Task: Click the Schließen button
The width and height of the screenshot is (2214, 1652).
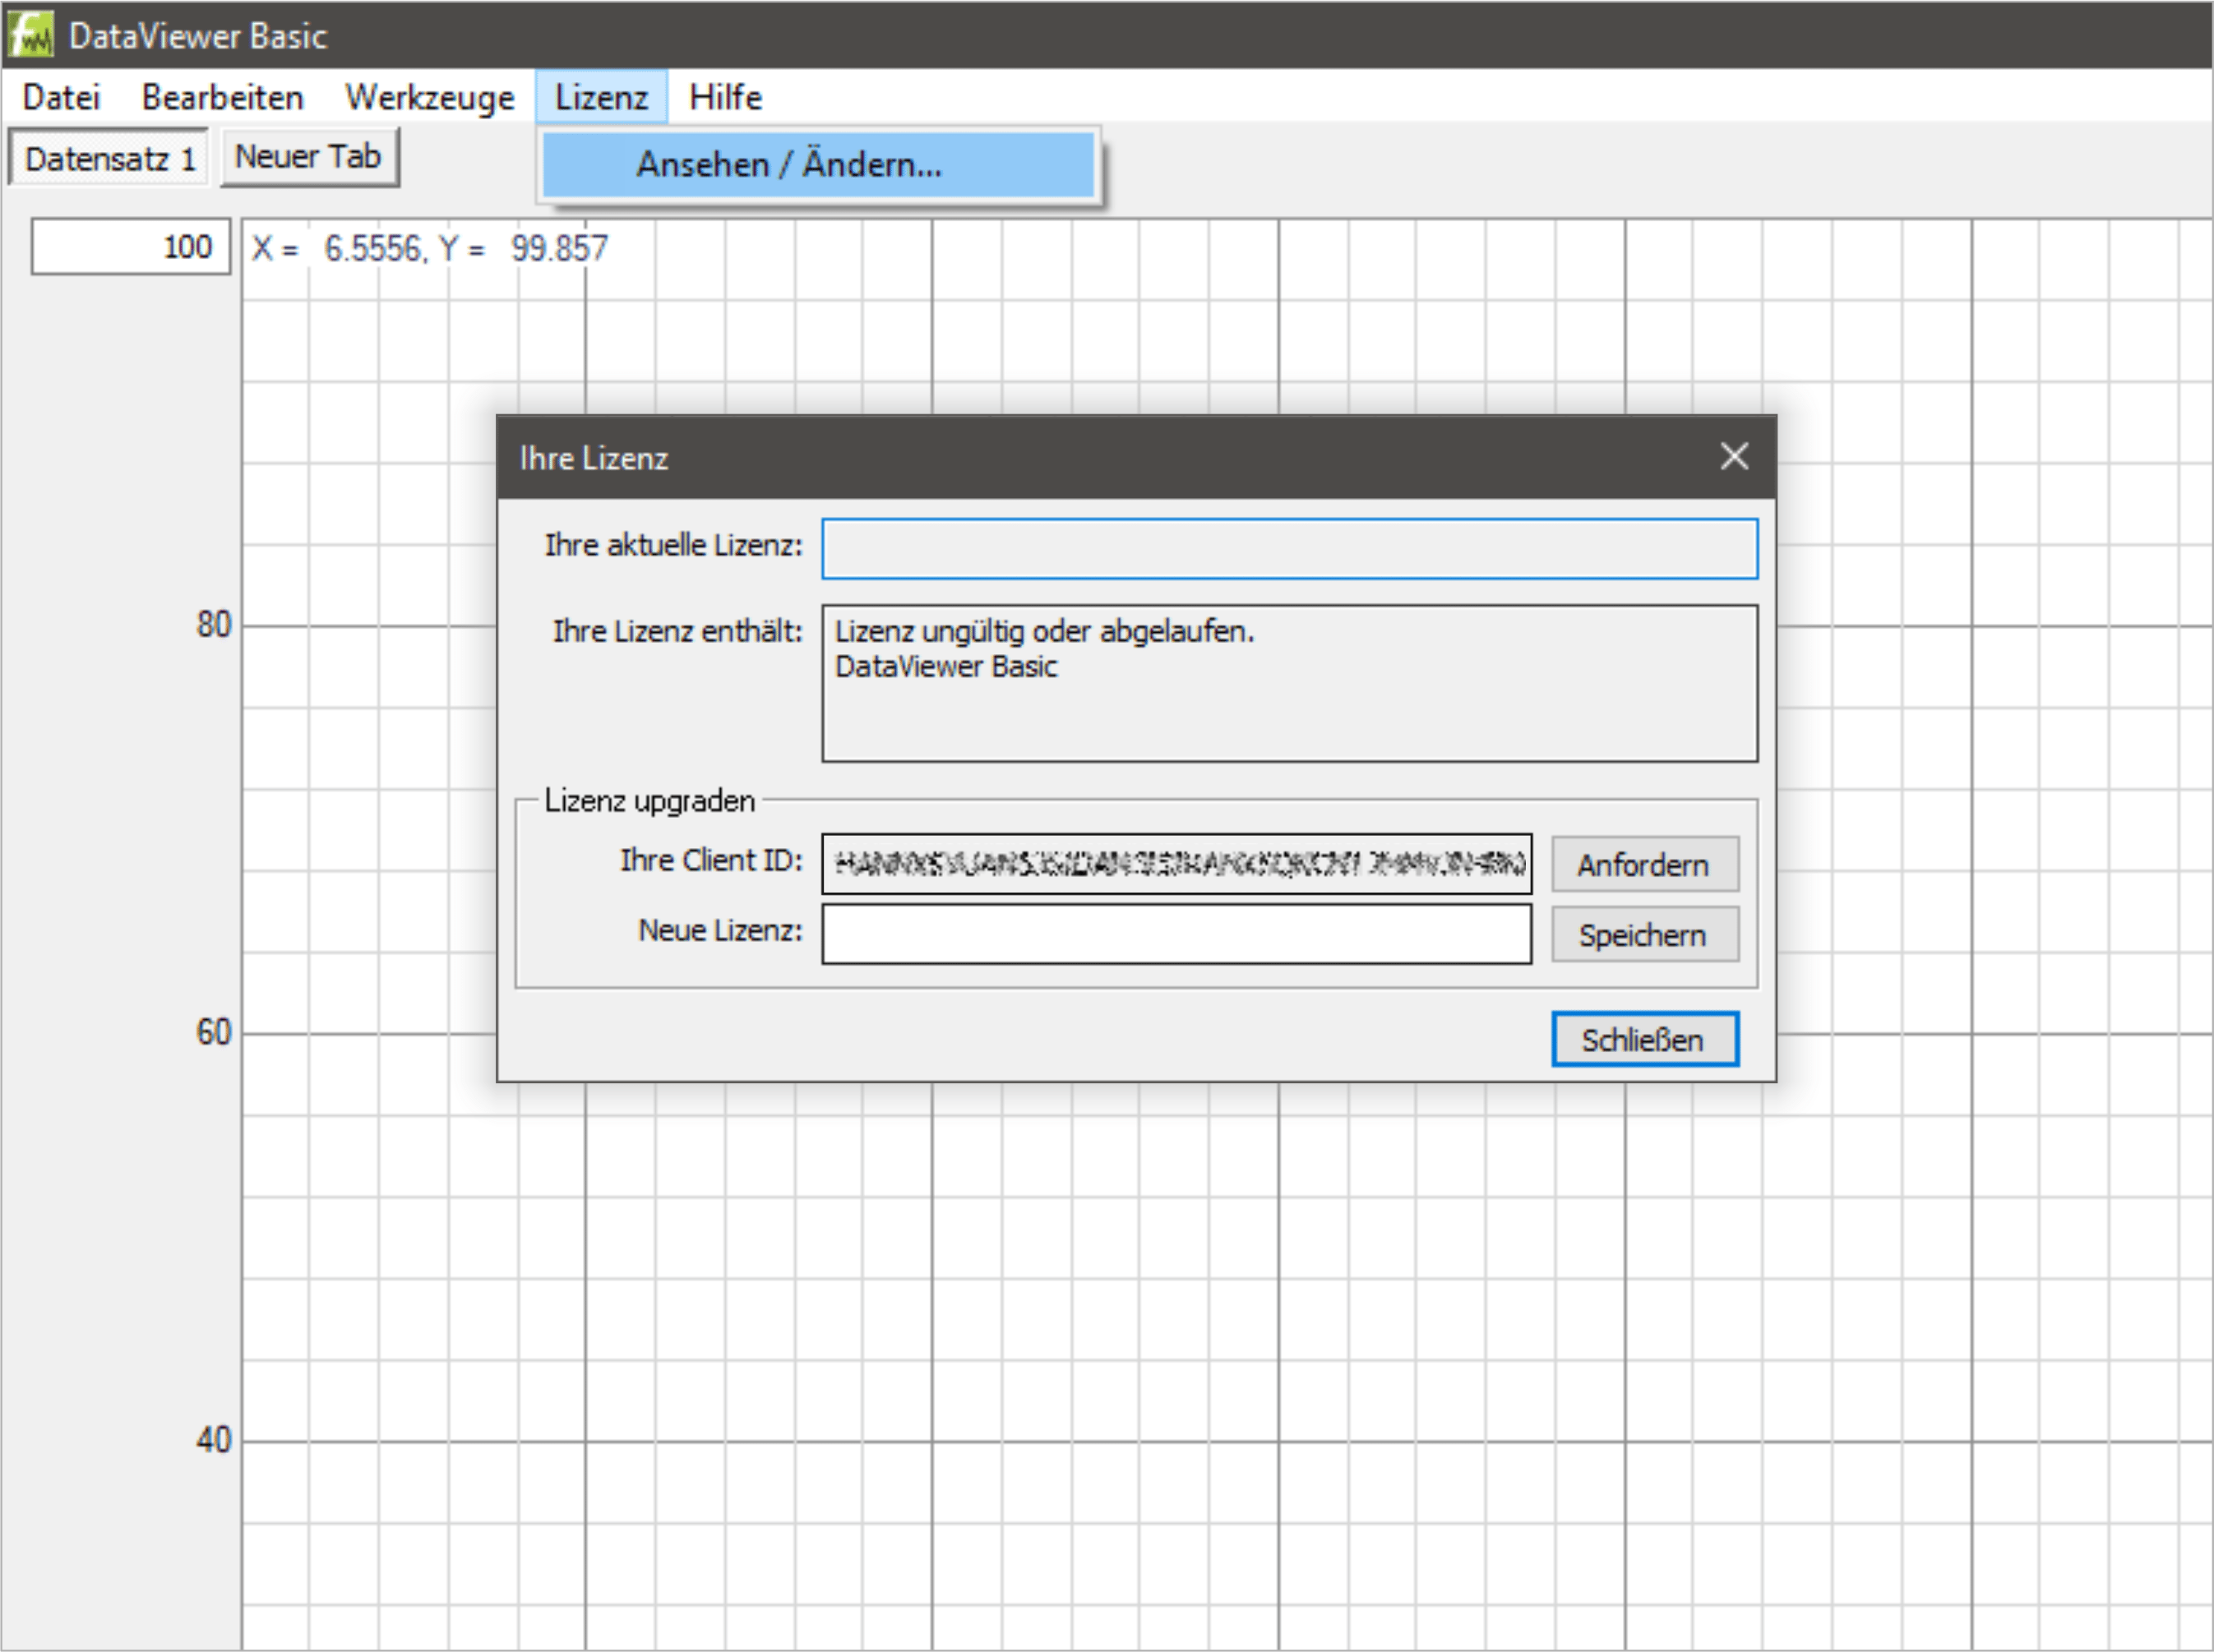Action: point(1644,1039)
